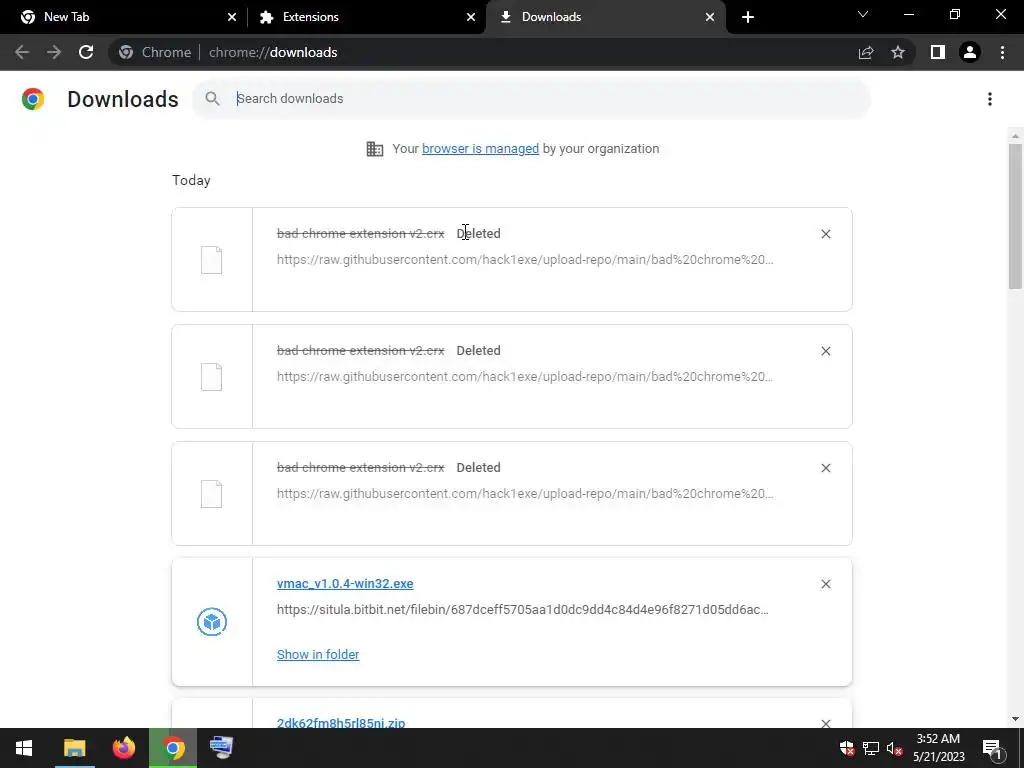Remove the first deleted crx download entry
The image size is (1024, 768).
click(825, 234)
